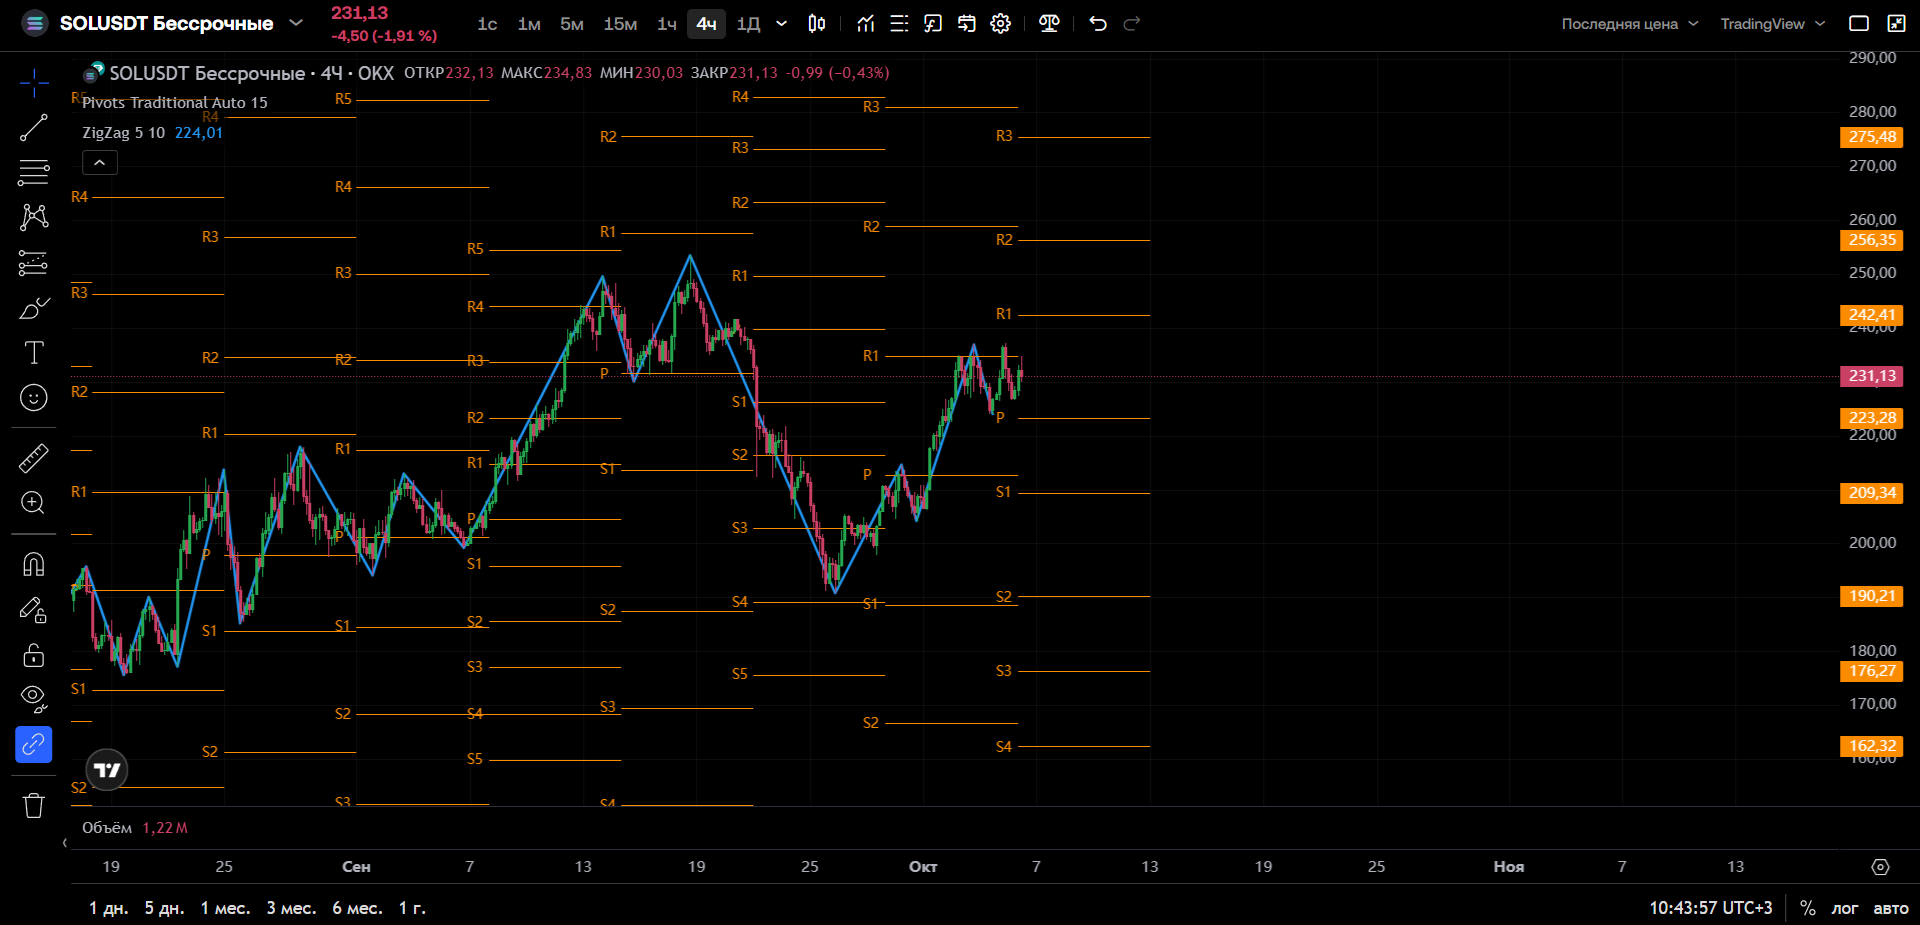Open the balance scales icon in the top toolbar
This screenshot has height=925, width=1920.
click(1049, 24)
